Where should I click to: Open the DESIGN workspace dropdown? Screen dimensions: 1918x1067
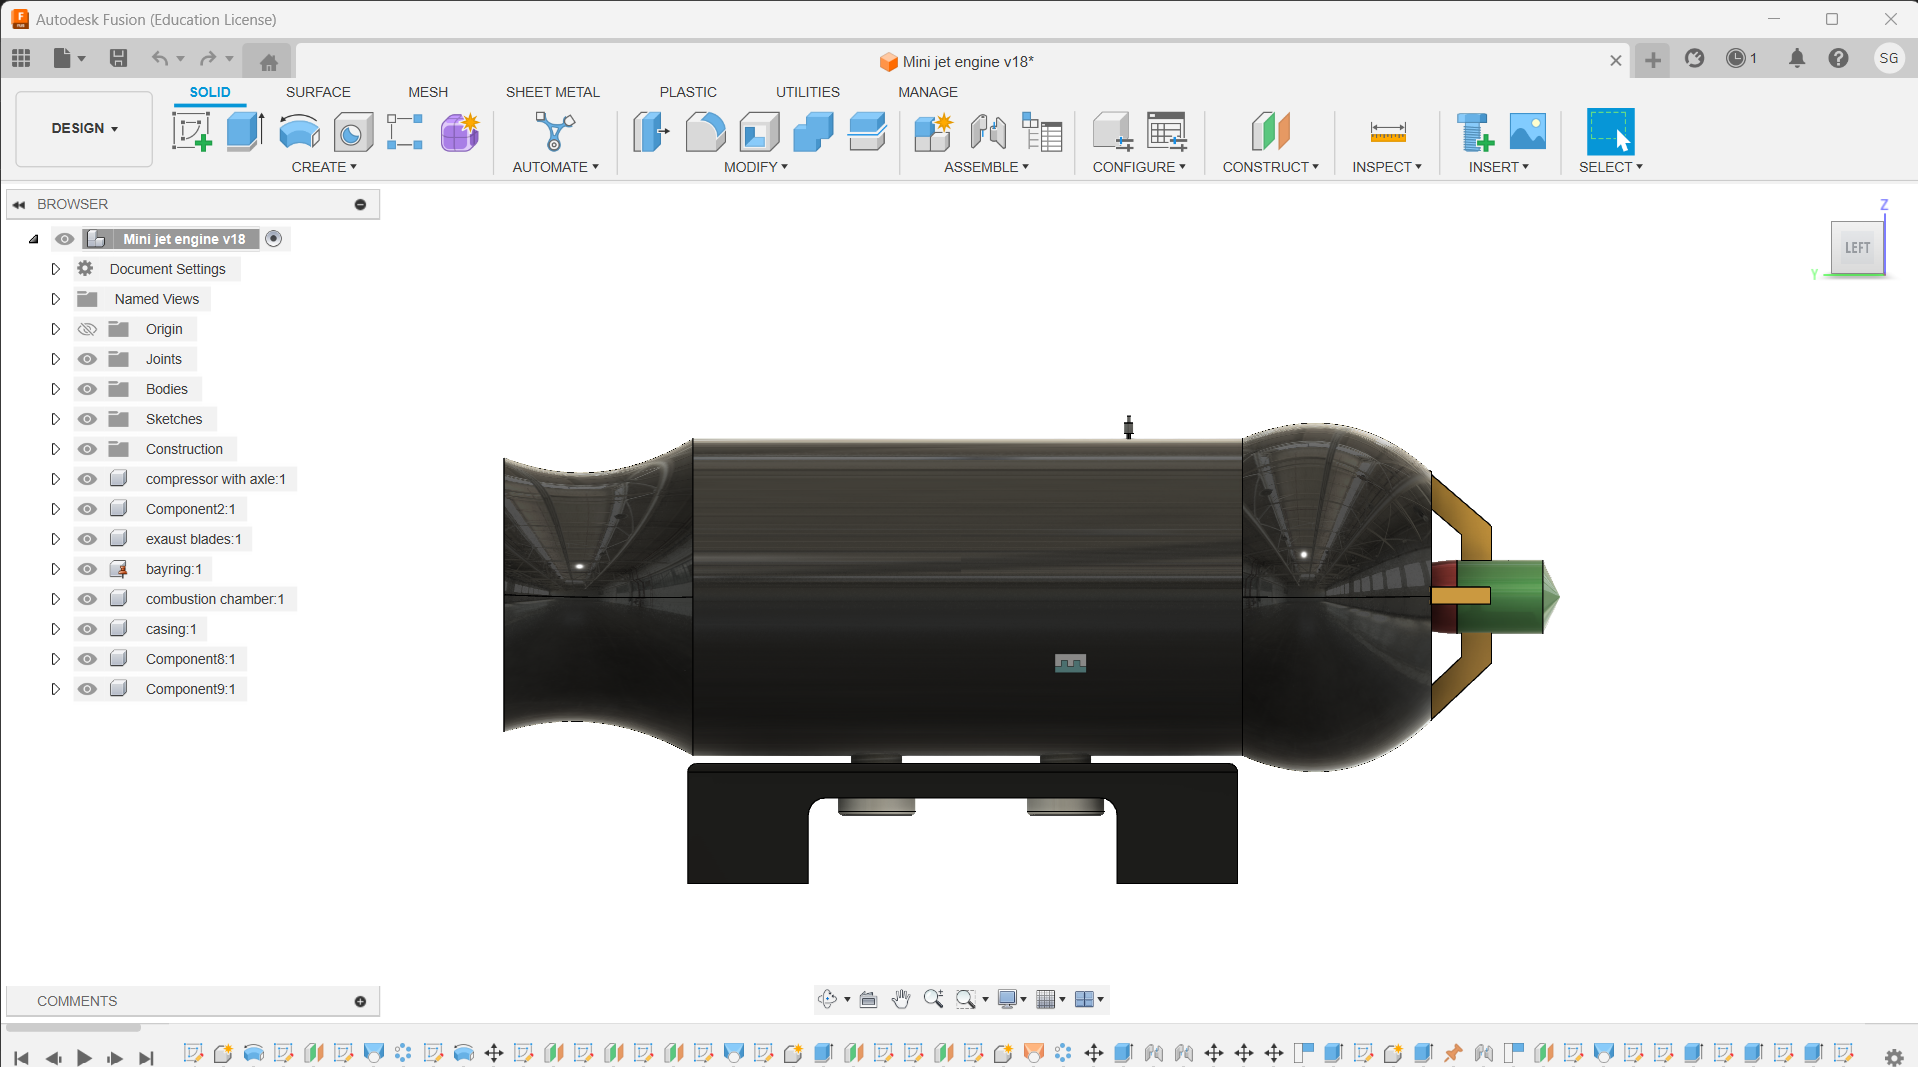coord(84,129)
